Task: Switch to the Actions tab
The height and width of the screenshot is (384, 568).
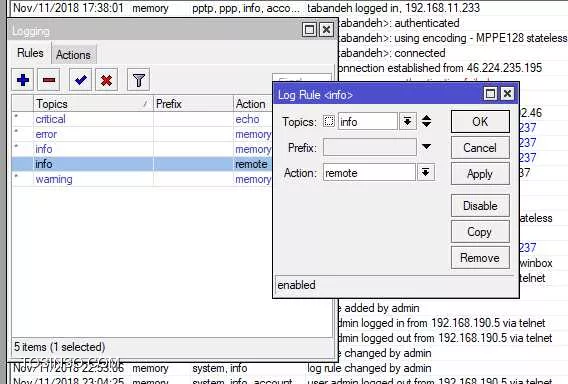Action: 74,55
